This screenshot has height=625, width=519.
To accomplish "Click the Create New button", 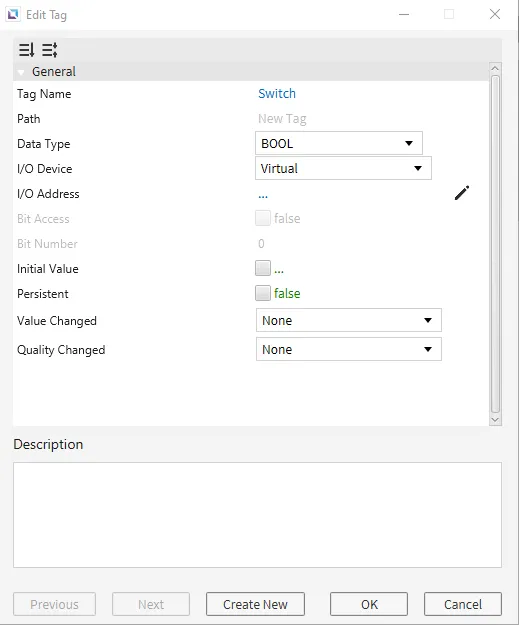I will click(x=255, y=604).
